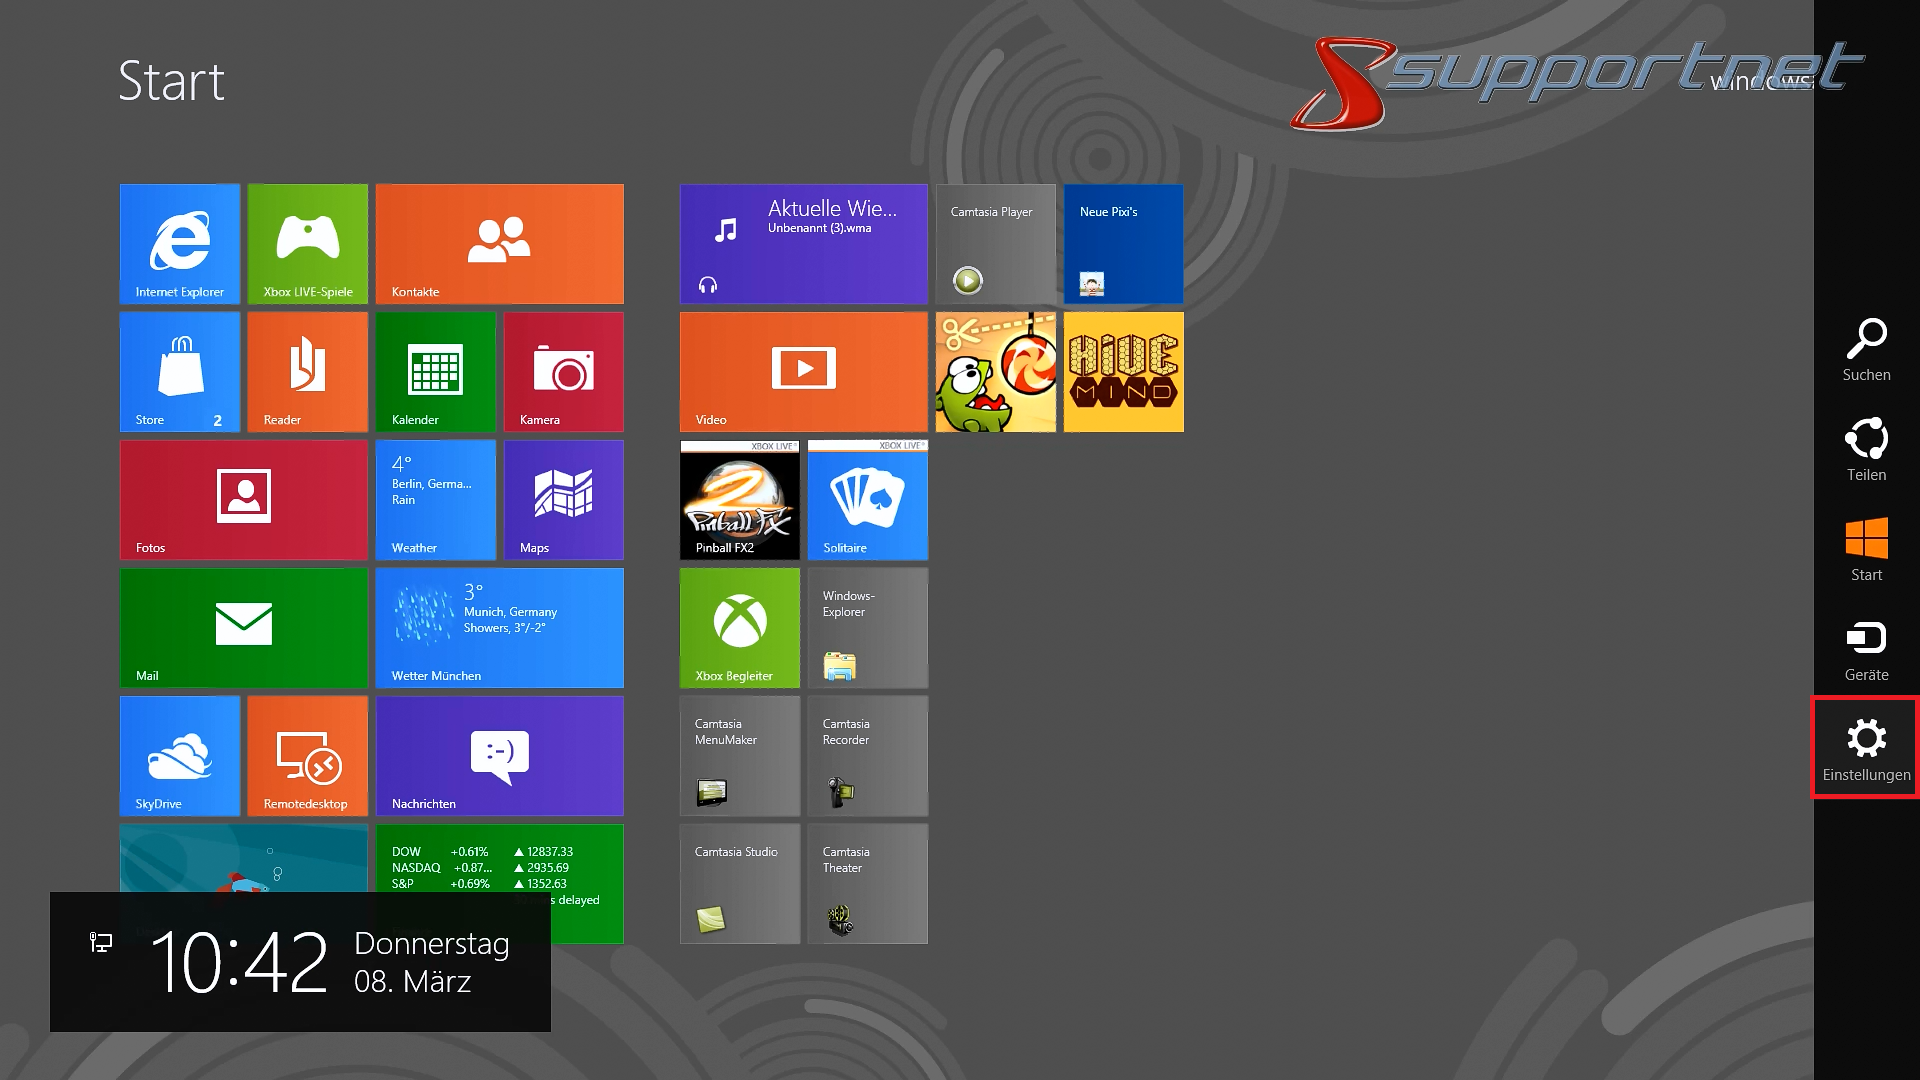Open the Mail tile
The width and height of the screenshot is (1920, 1080).
click(x=244, y=628)
